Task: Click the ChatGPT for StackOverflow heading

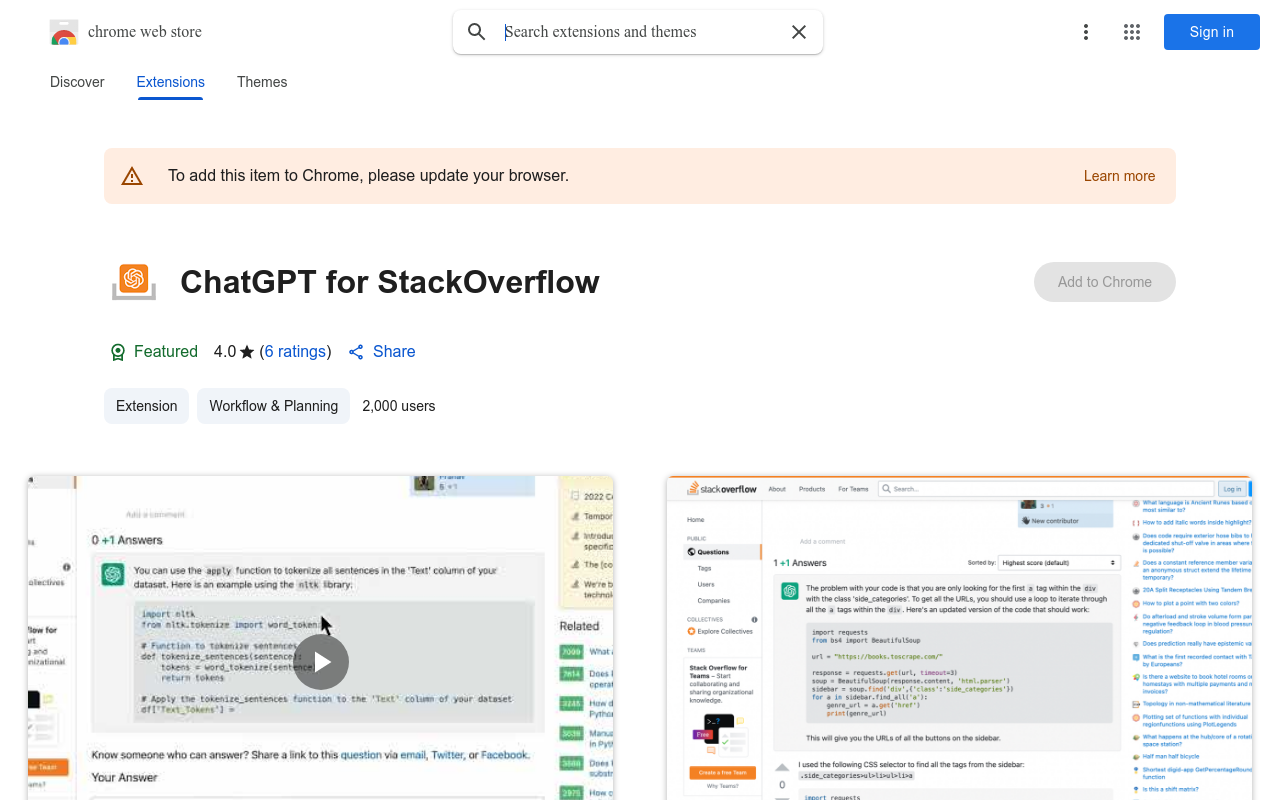Action: pyautogui.click(x=390, y=282)
